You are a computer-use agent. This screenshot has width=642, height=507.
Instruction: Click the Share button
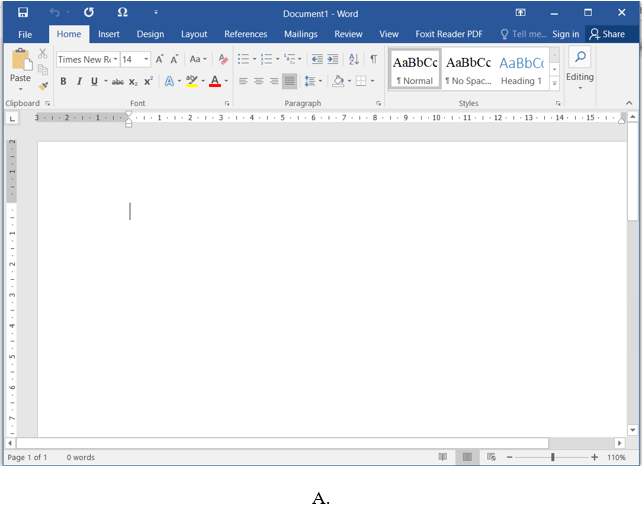pos(607,34)
